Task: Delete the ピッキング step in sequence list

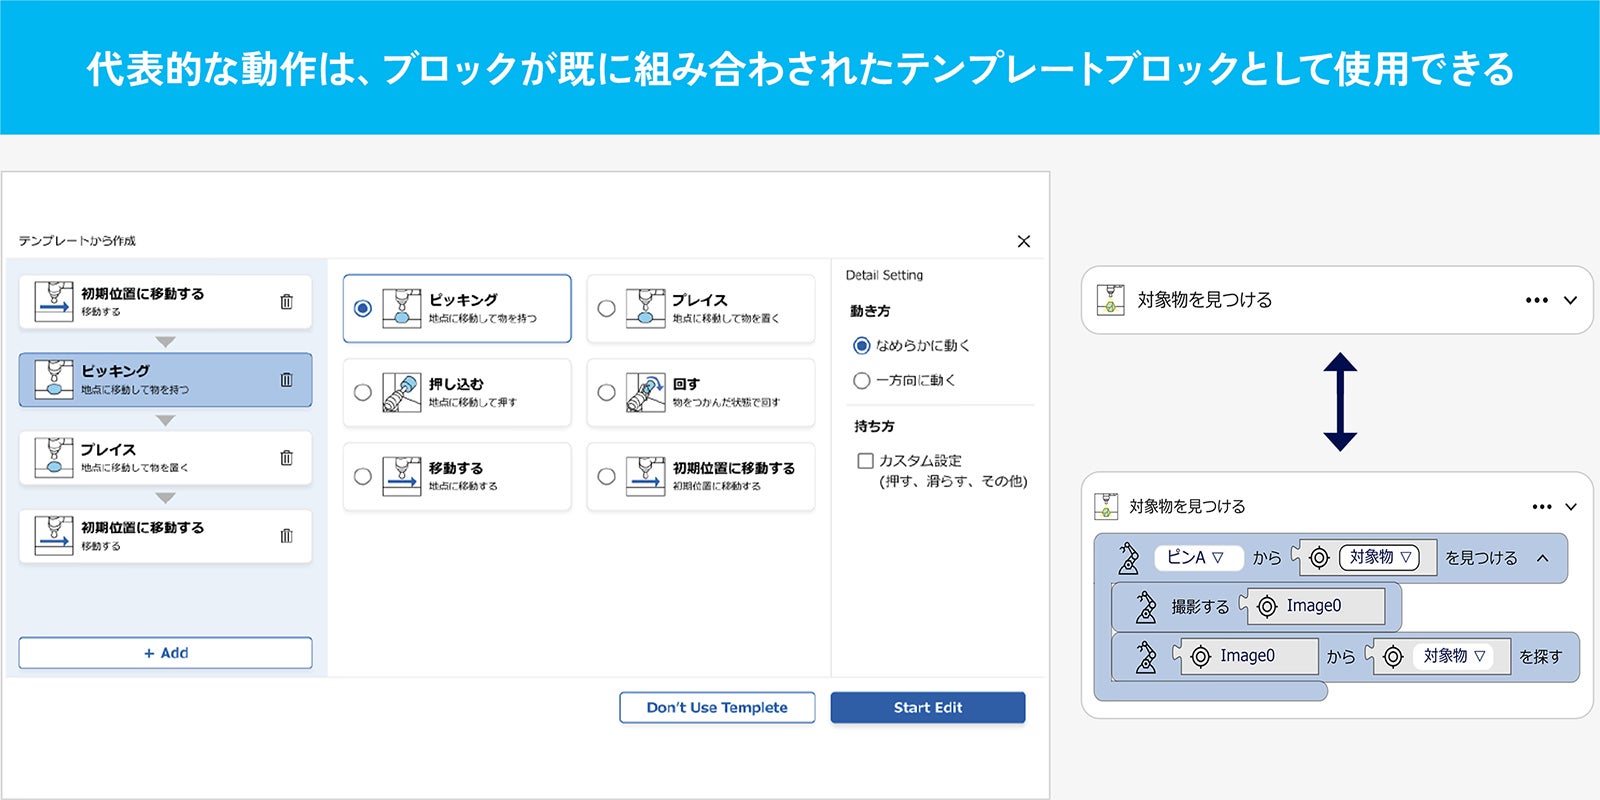Action: click(286, 380)
